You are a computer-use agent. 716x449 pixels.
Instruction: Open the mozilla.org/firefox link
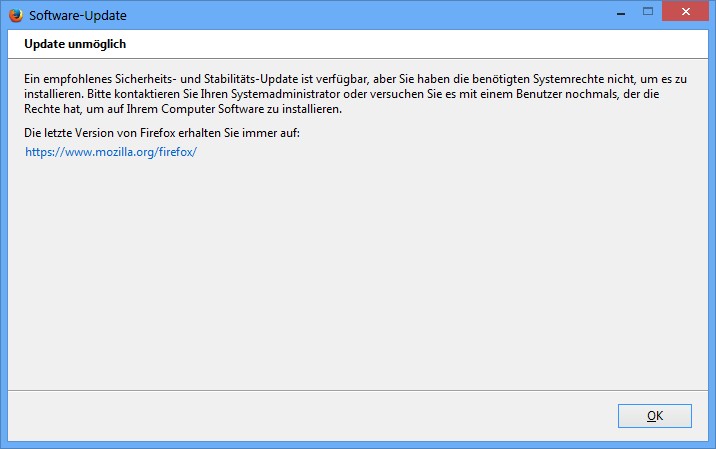point(111,152)
